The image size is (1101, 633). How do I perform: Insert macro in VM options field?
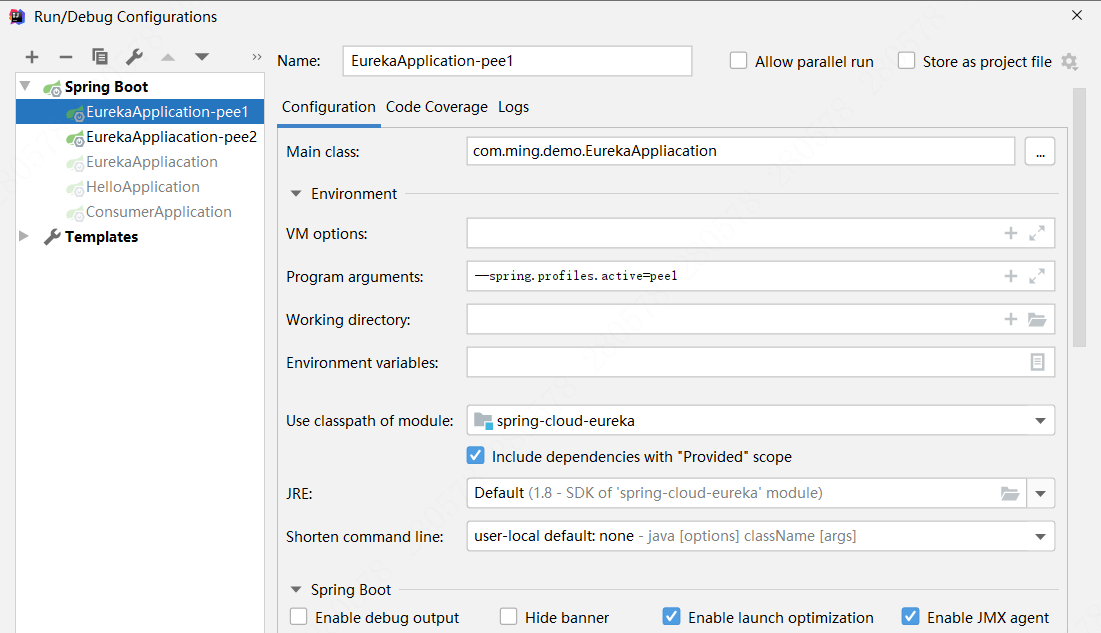[x=1010, y=233]
